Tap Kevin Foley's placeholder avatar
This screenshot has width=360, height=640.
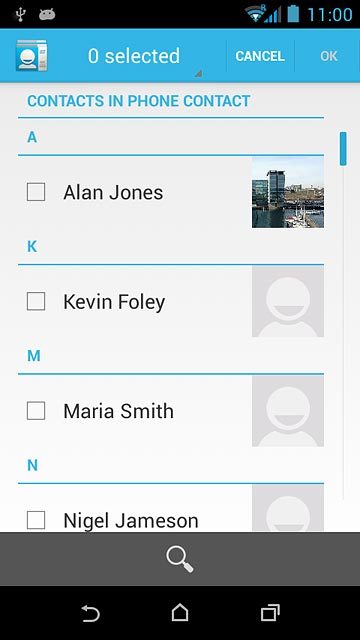click(288, 301)
